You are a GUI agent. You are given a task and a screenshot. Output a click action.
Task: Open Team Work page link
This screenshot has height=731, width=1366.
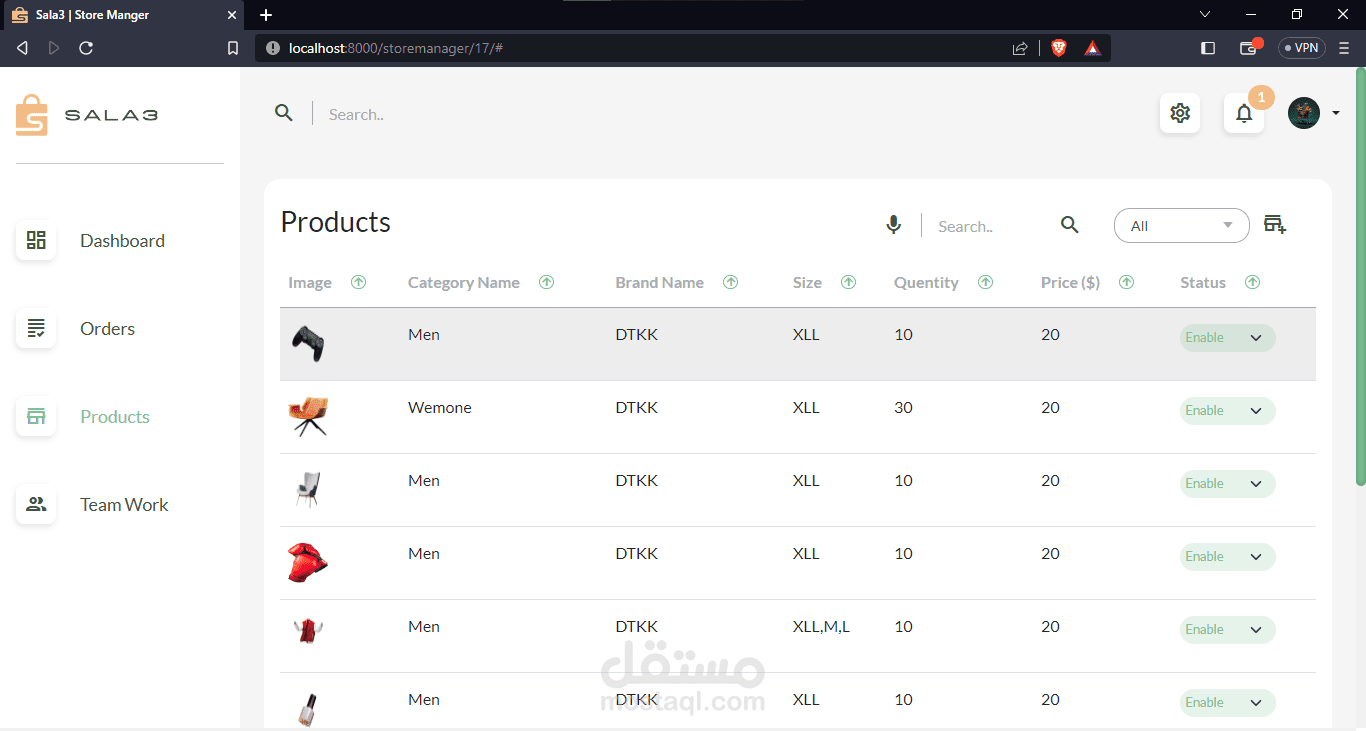pyautogui.click(x=124, y=505)
